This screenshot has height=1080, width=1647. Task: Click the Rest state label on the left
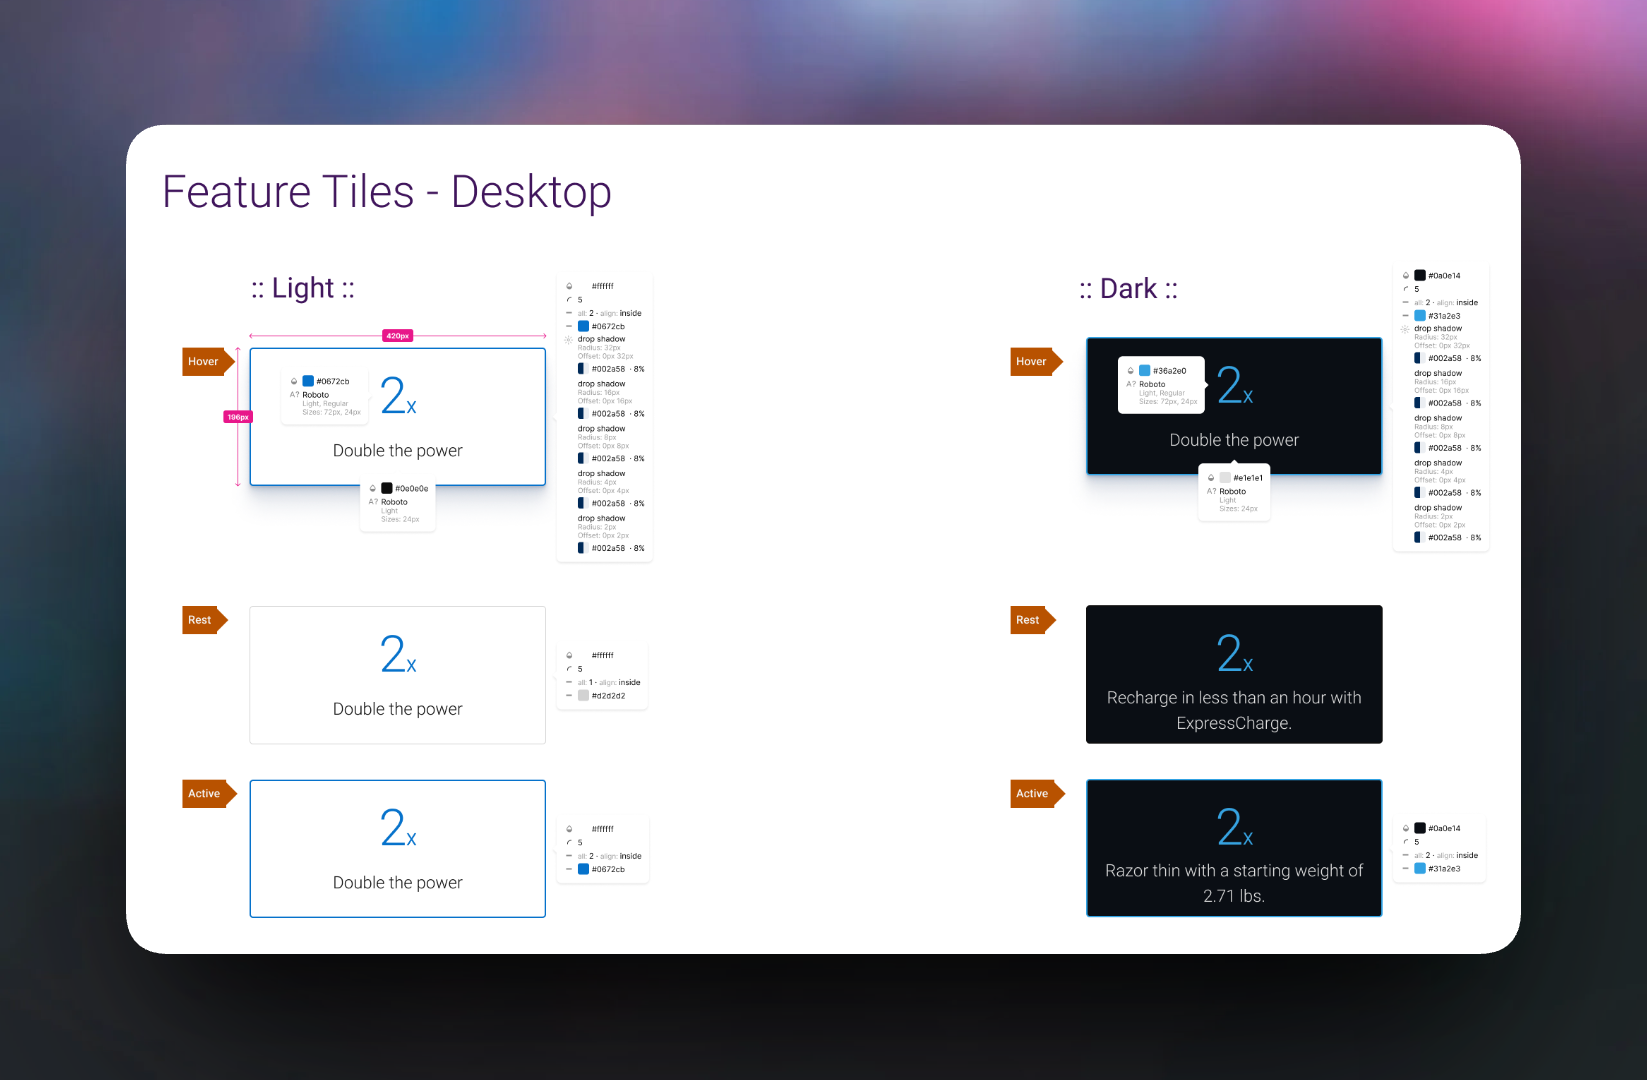(x=199, y=620)
